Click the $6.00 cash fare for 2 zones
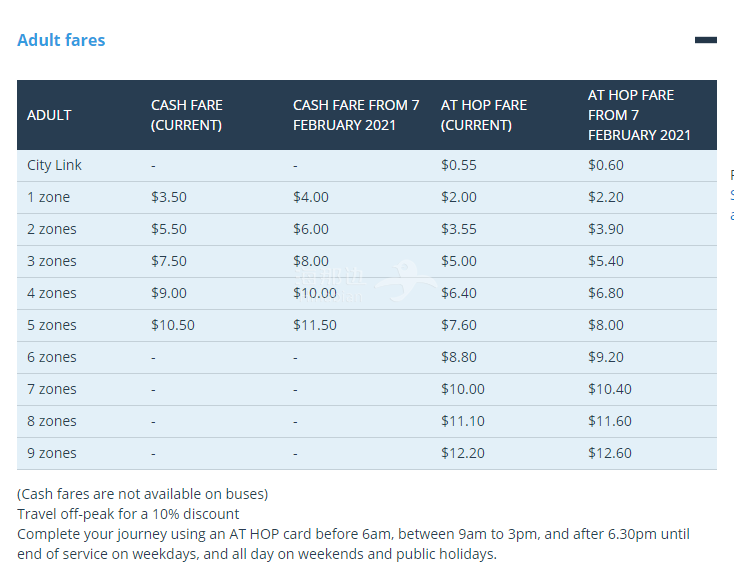This screenshot has height=567, width=734. tap(311, 229)
